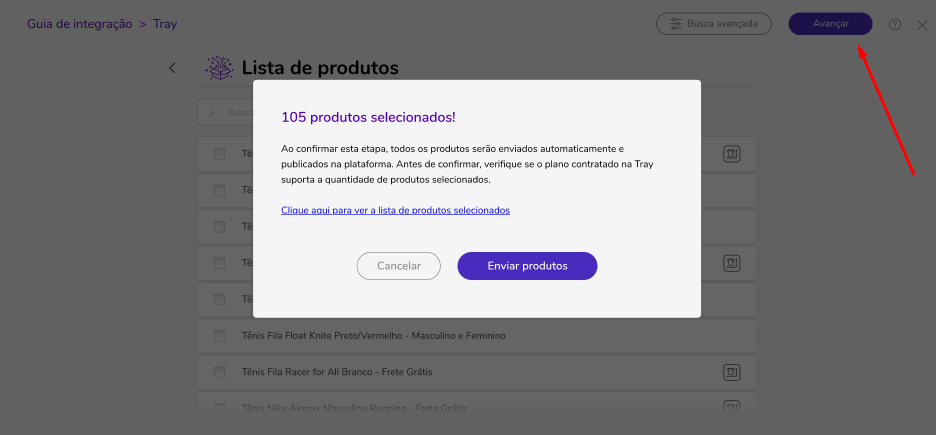
Task: Confirm with Enviar produtos
Action: pyautogui.click(x=527, y=266)
